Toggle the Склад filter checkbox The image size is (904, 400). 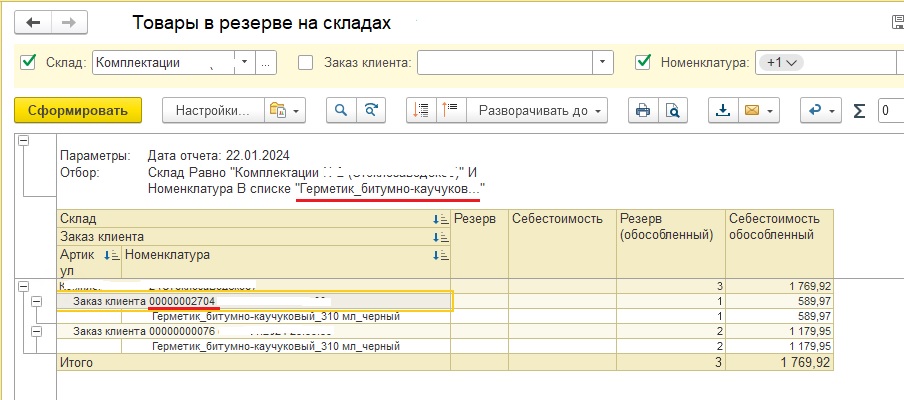coord(27,62)
